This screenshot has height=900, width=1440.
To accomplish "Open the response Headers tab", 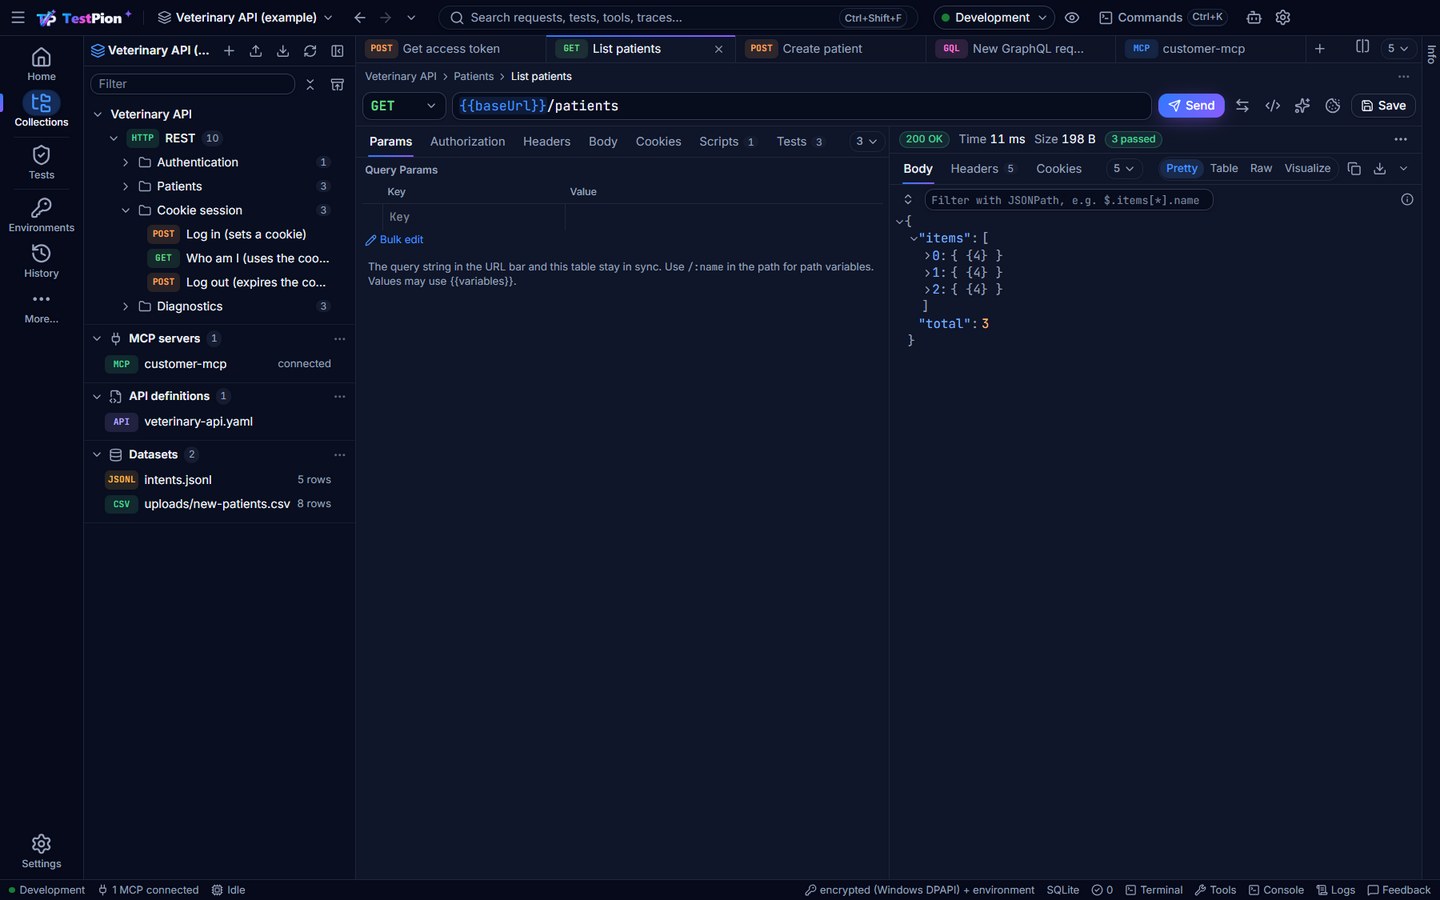I will click(x=983, y=169).
